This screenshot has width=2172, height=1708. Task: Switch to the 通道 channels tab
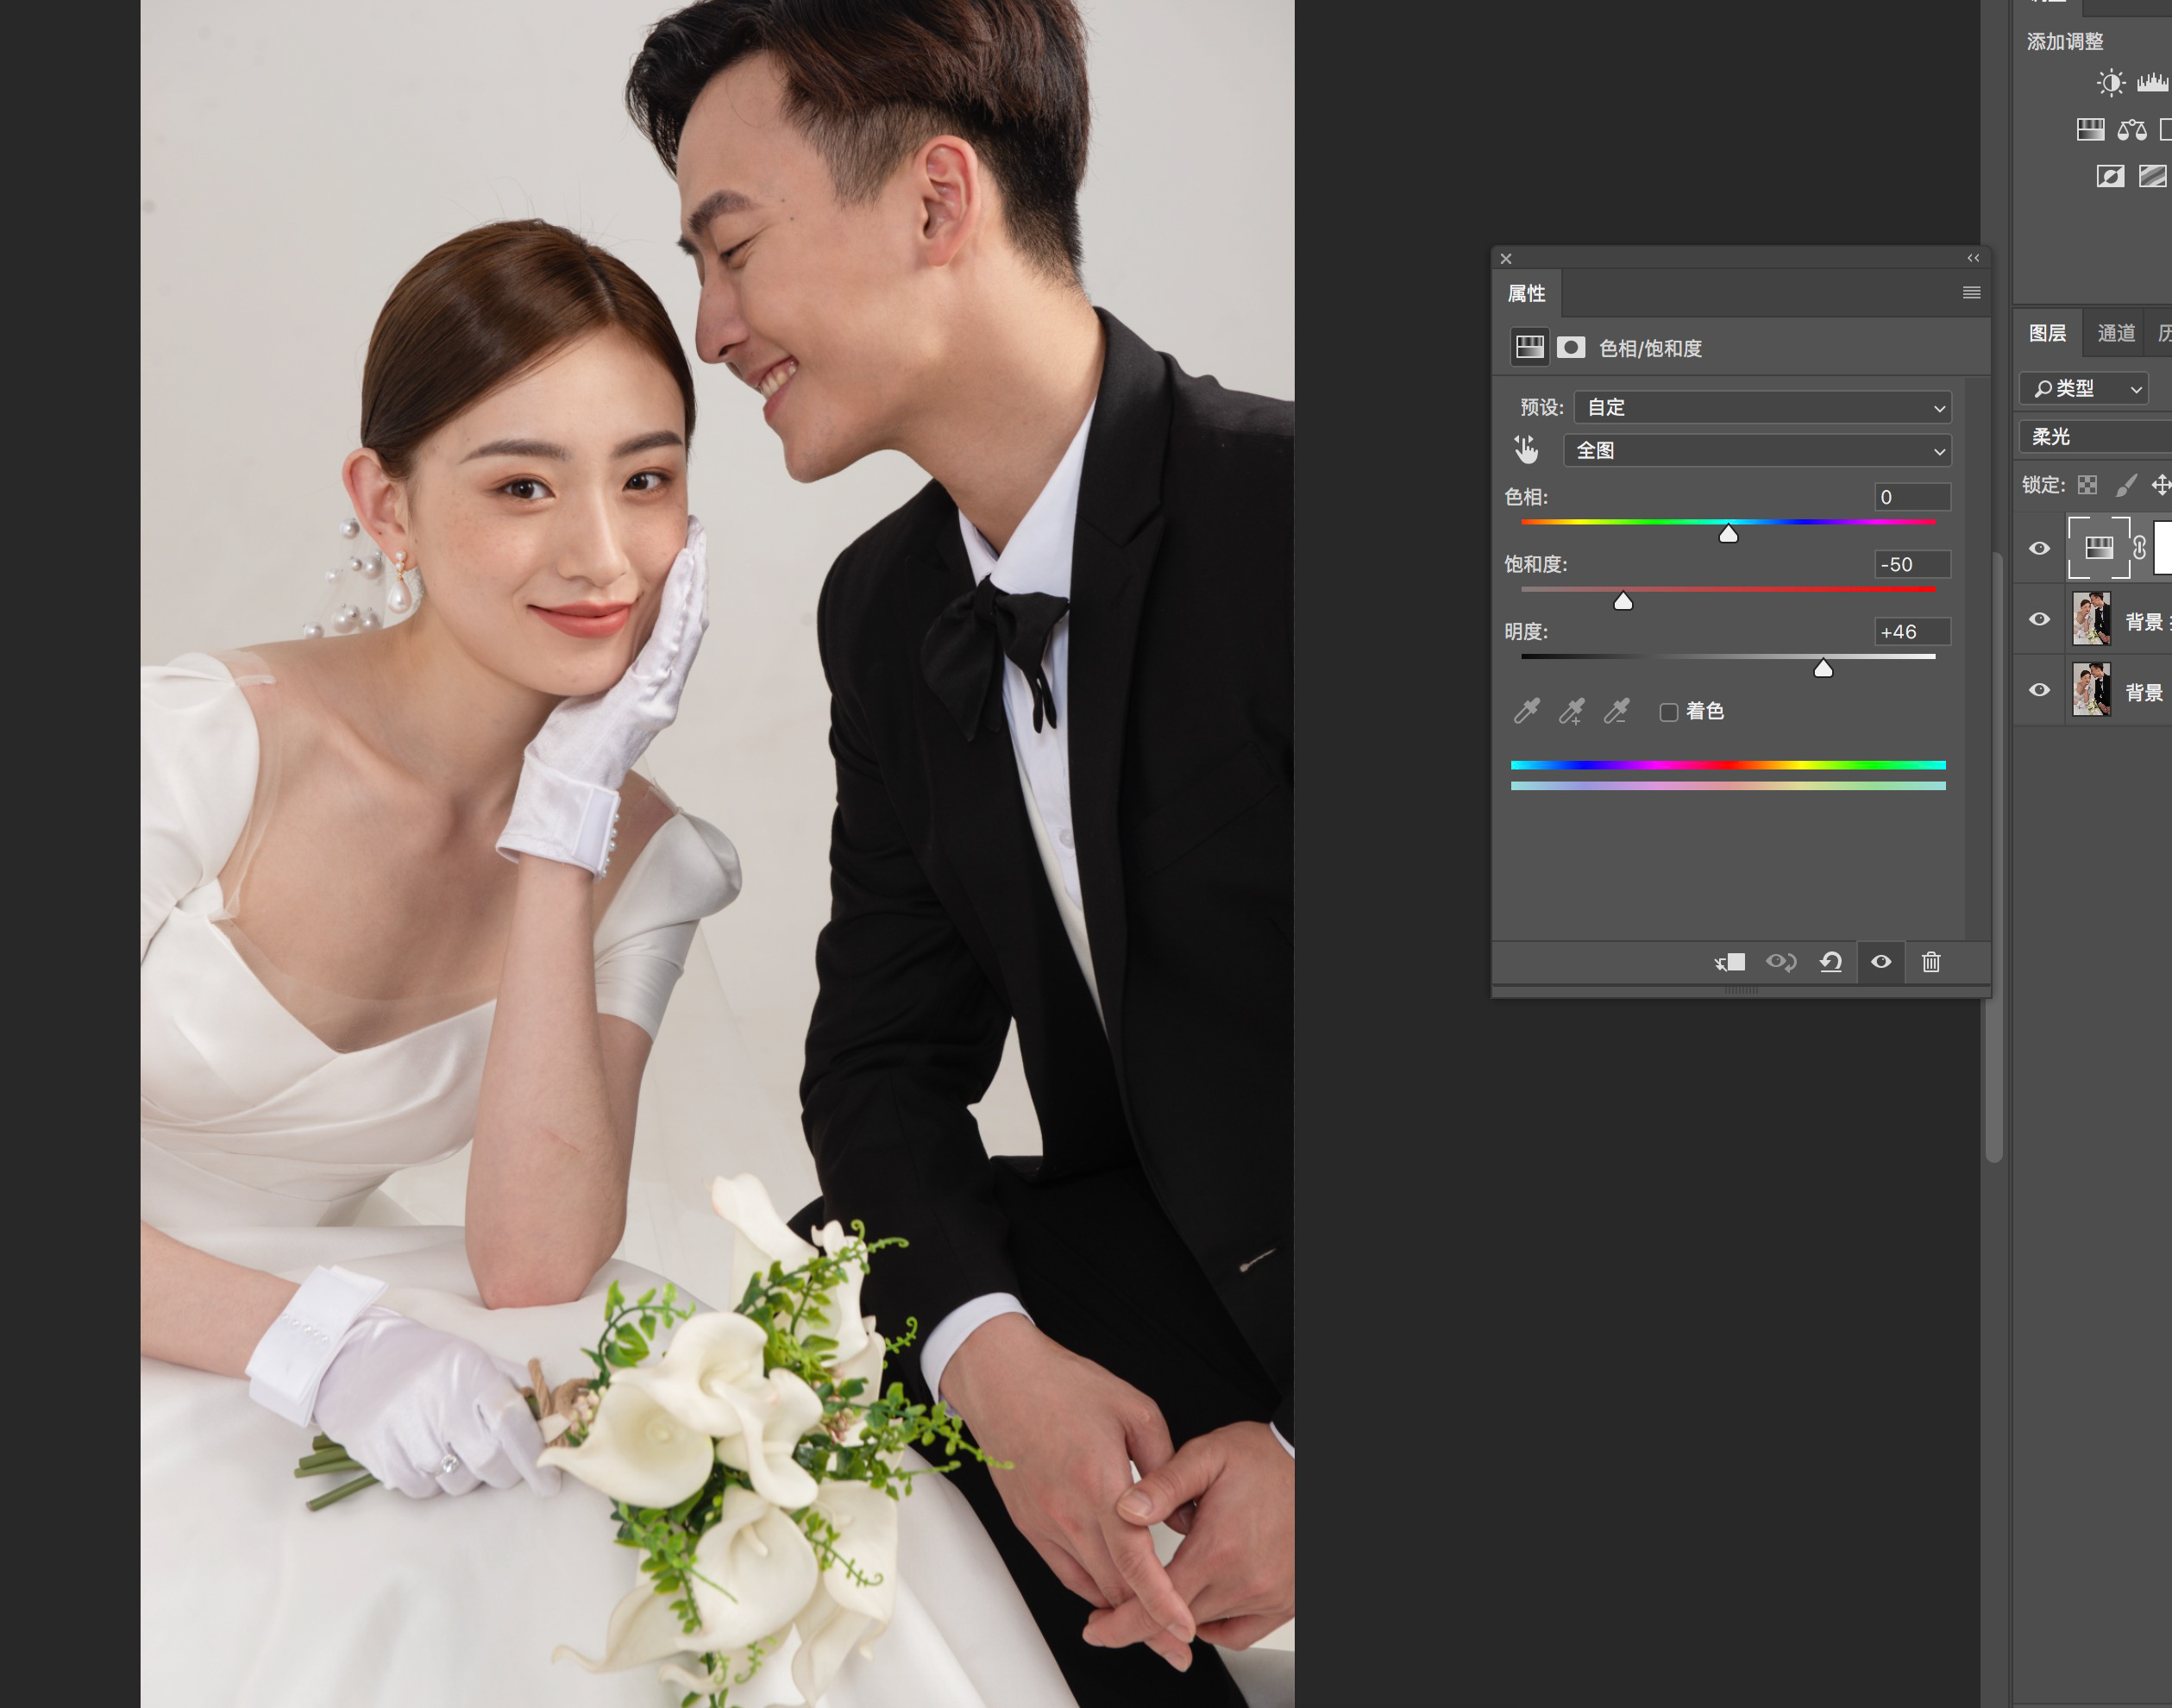coord(2116,333)
